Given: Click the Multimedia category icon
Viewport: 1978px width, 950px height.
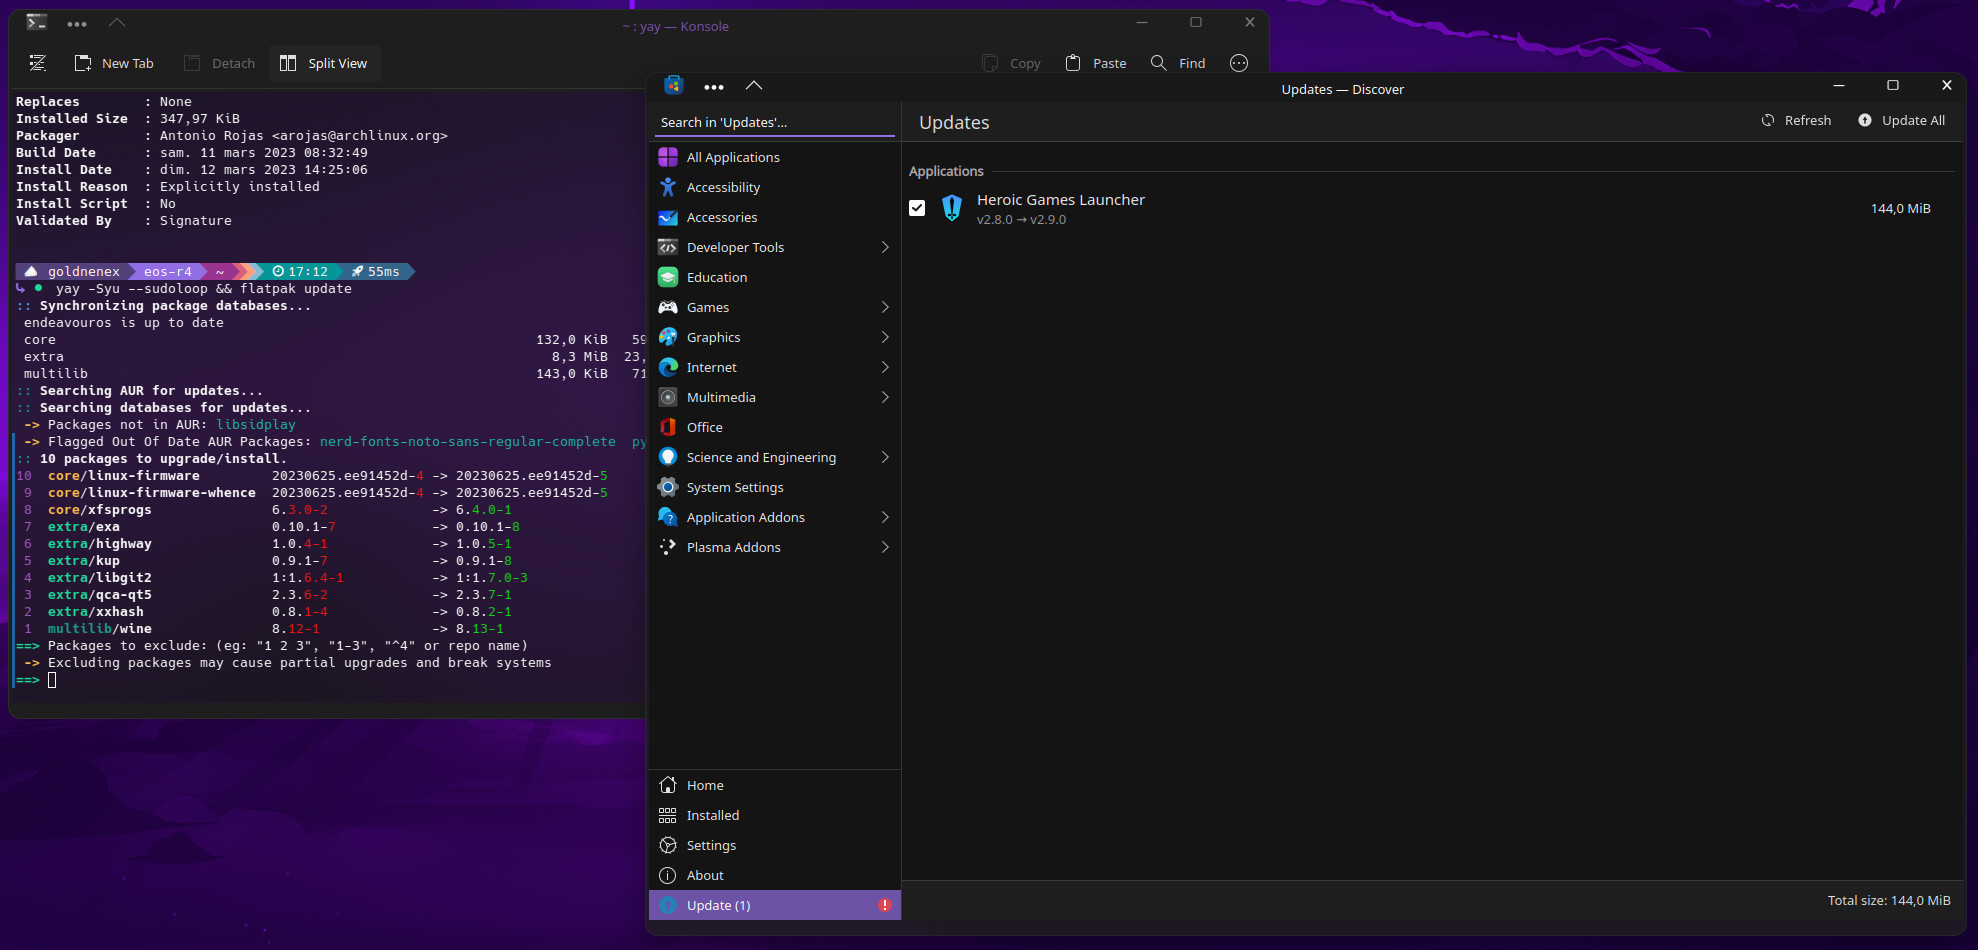Looking at the screenshot, I should click(668, 397).
